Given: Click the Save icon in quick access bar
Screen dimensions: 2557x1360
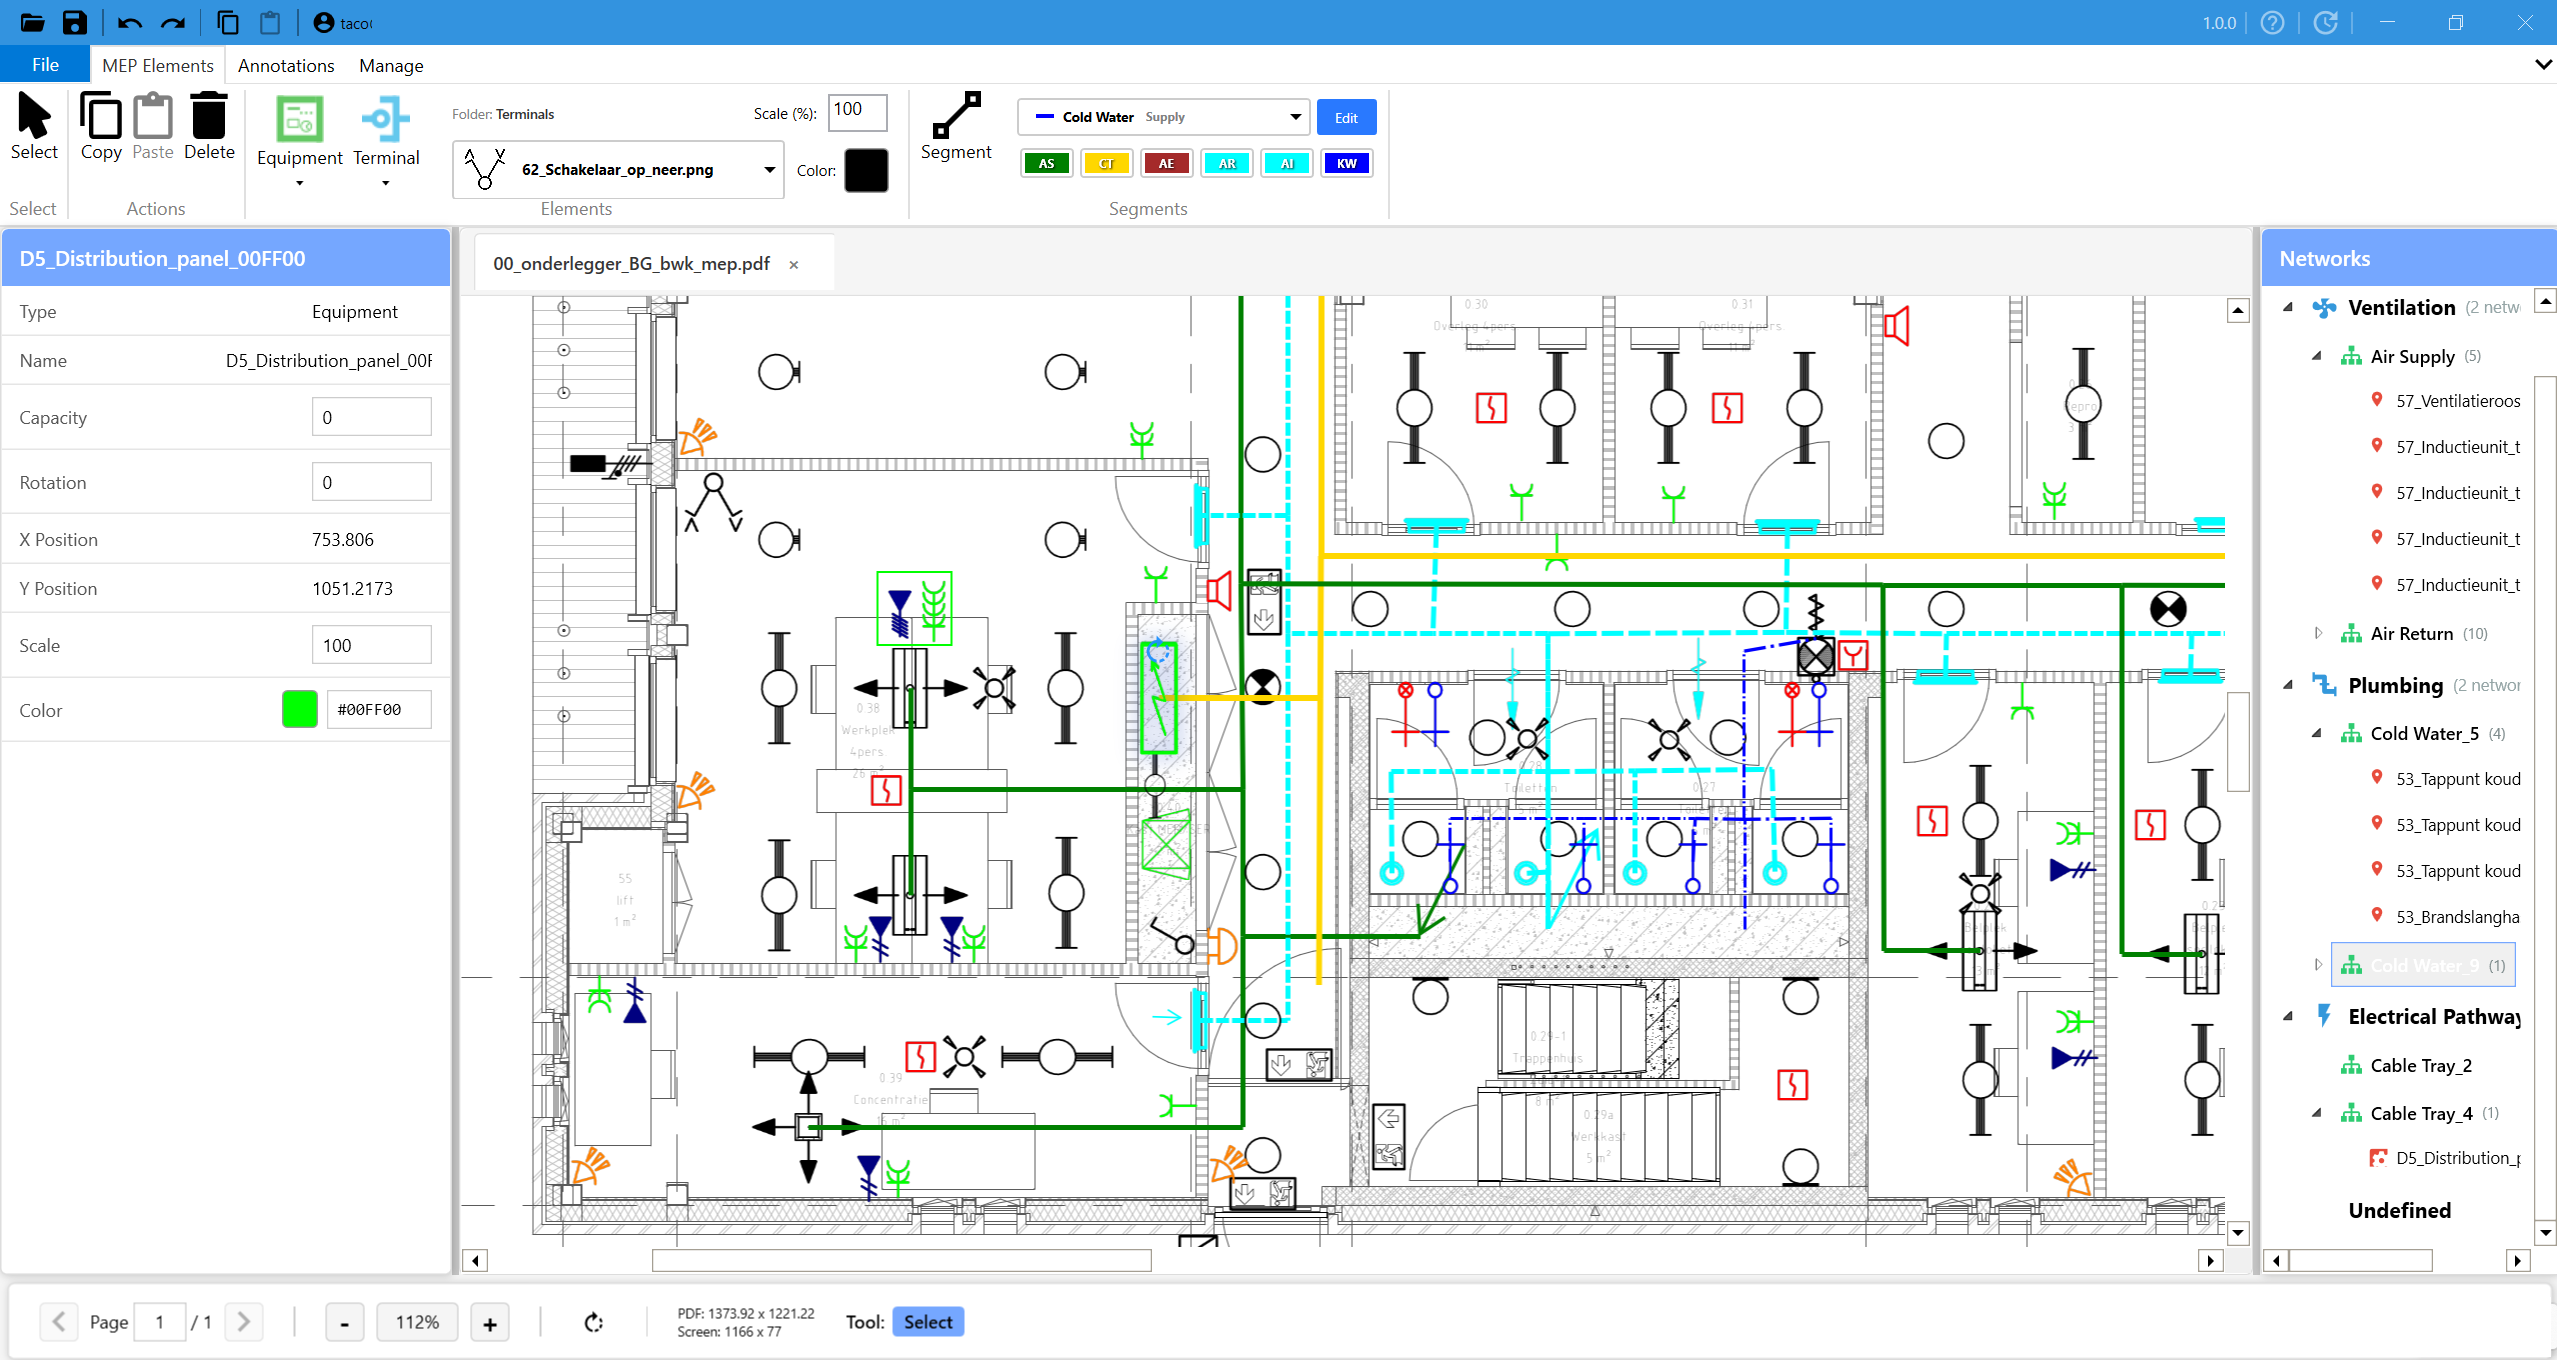Looking at the screenshot, I should (75, 22).
